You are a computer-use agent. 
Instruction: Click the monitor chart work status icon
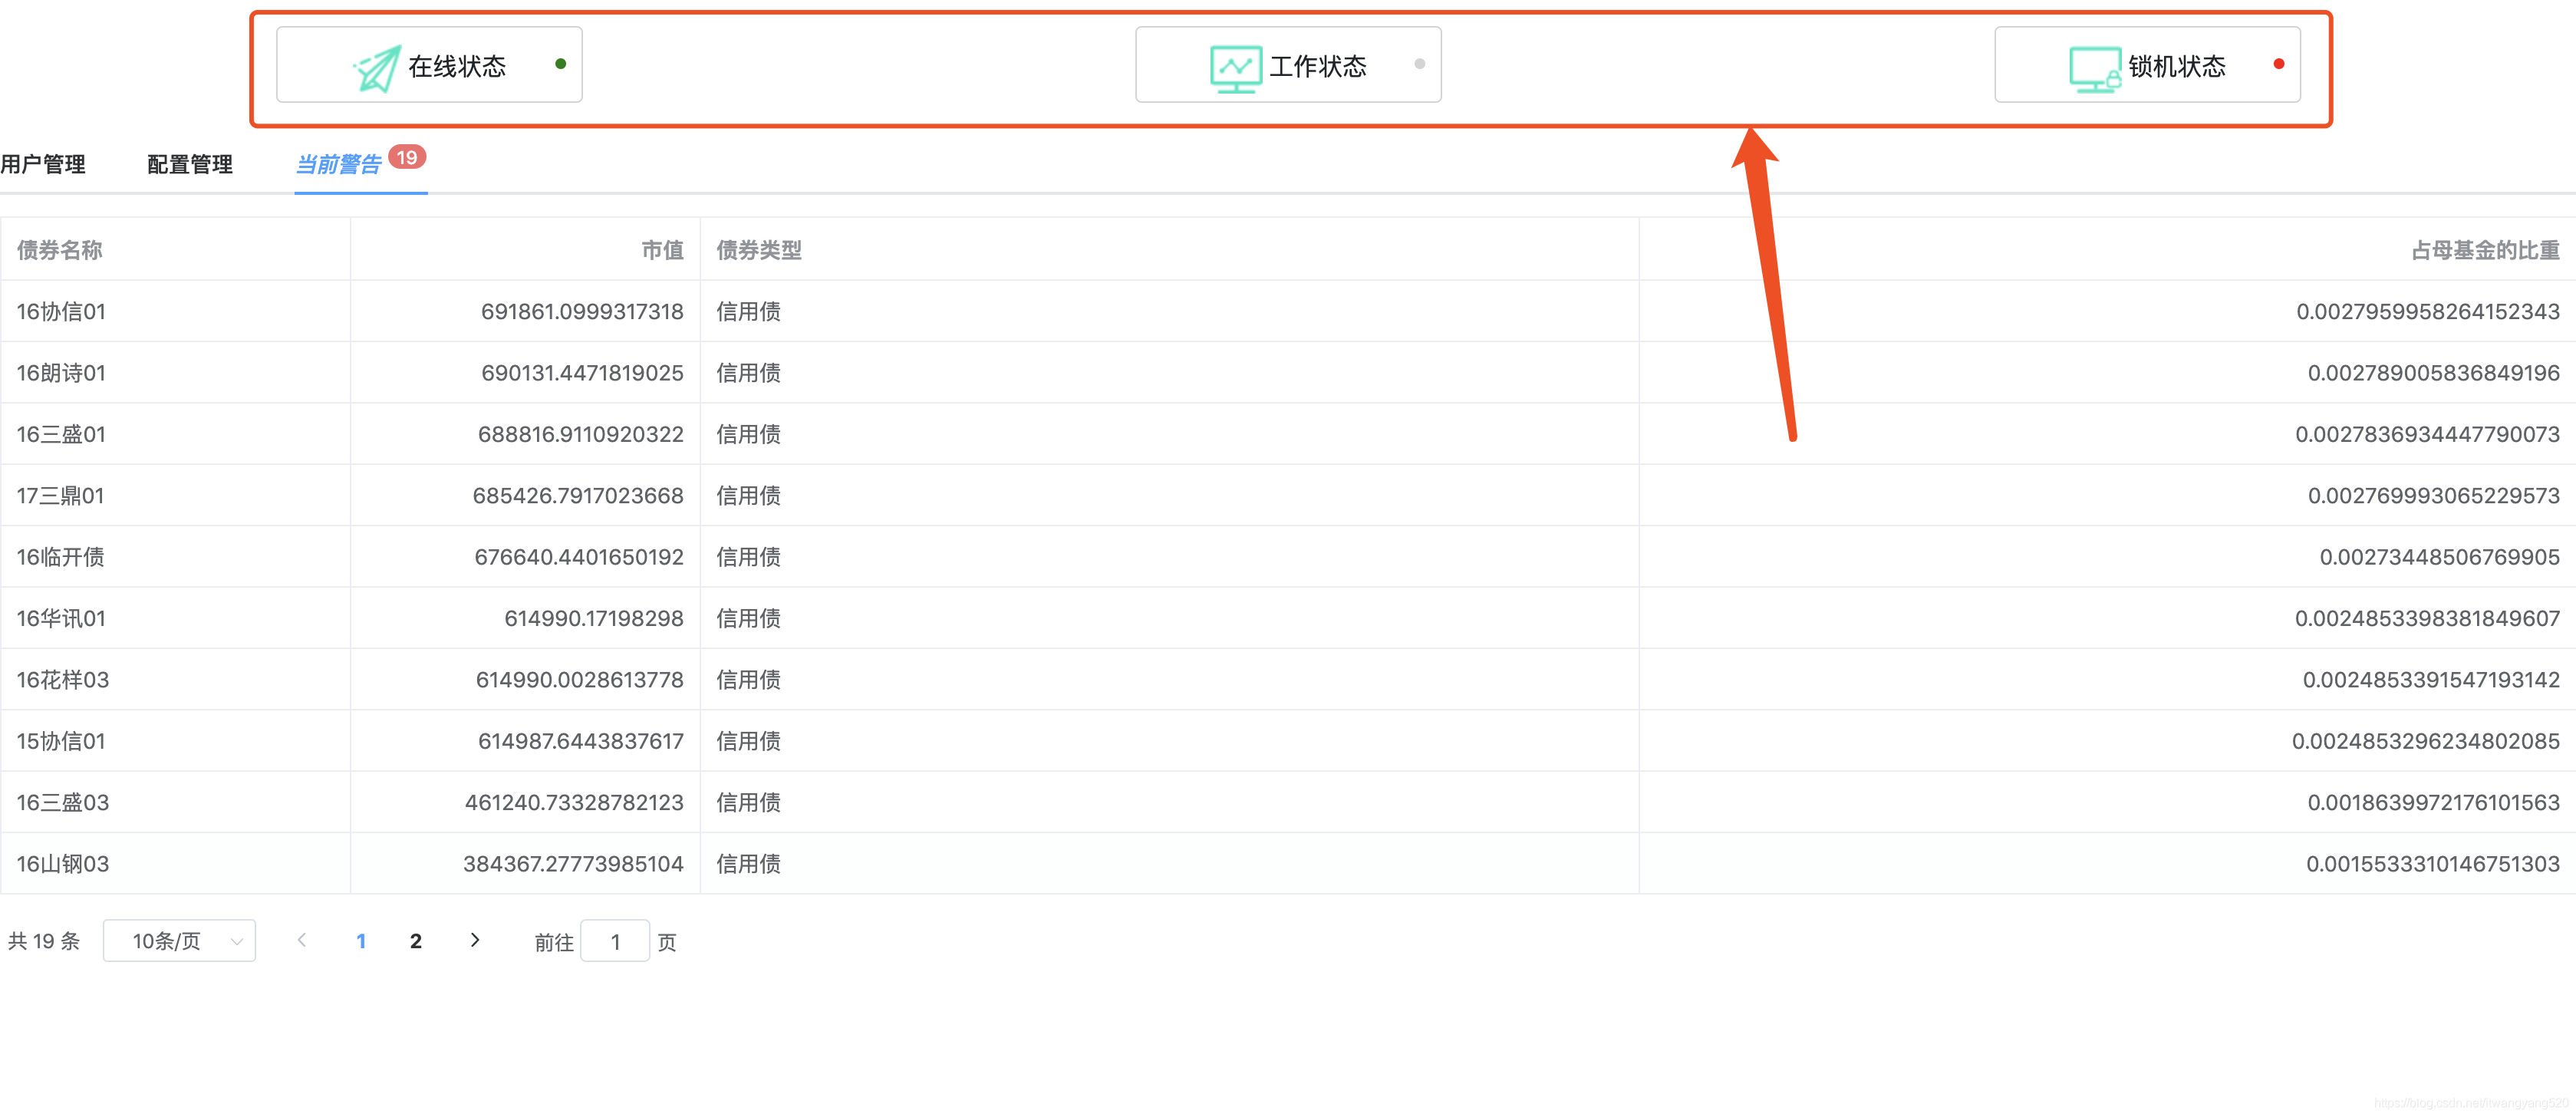click(x=1235, y=68)
